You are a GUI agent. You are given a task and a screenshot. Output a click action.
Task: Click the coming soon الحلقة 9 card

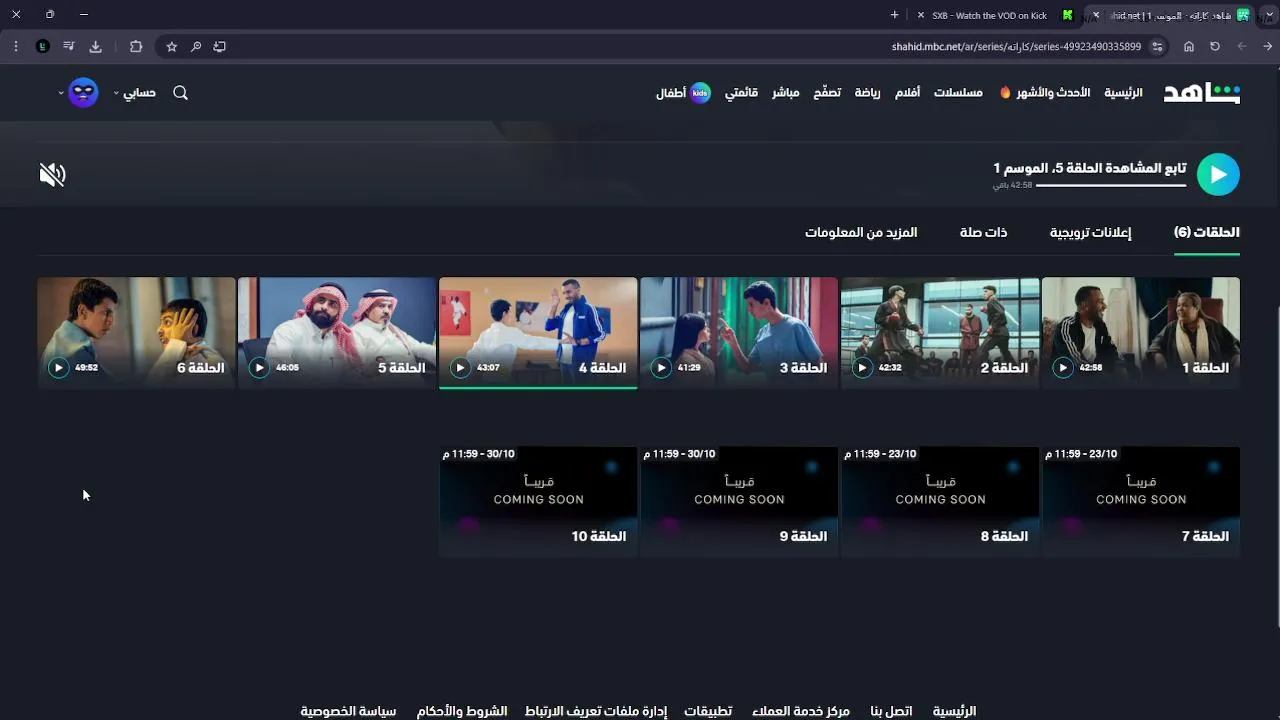[739, 502]
